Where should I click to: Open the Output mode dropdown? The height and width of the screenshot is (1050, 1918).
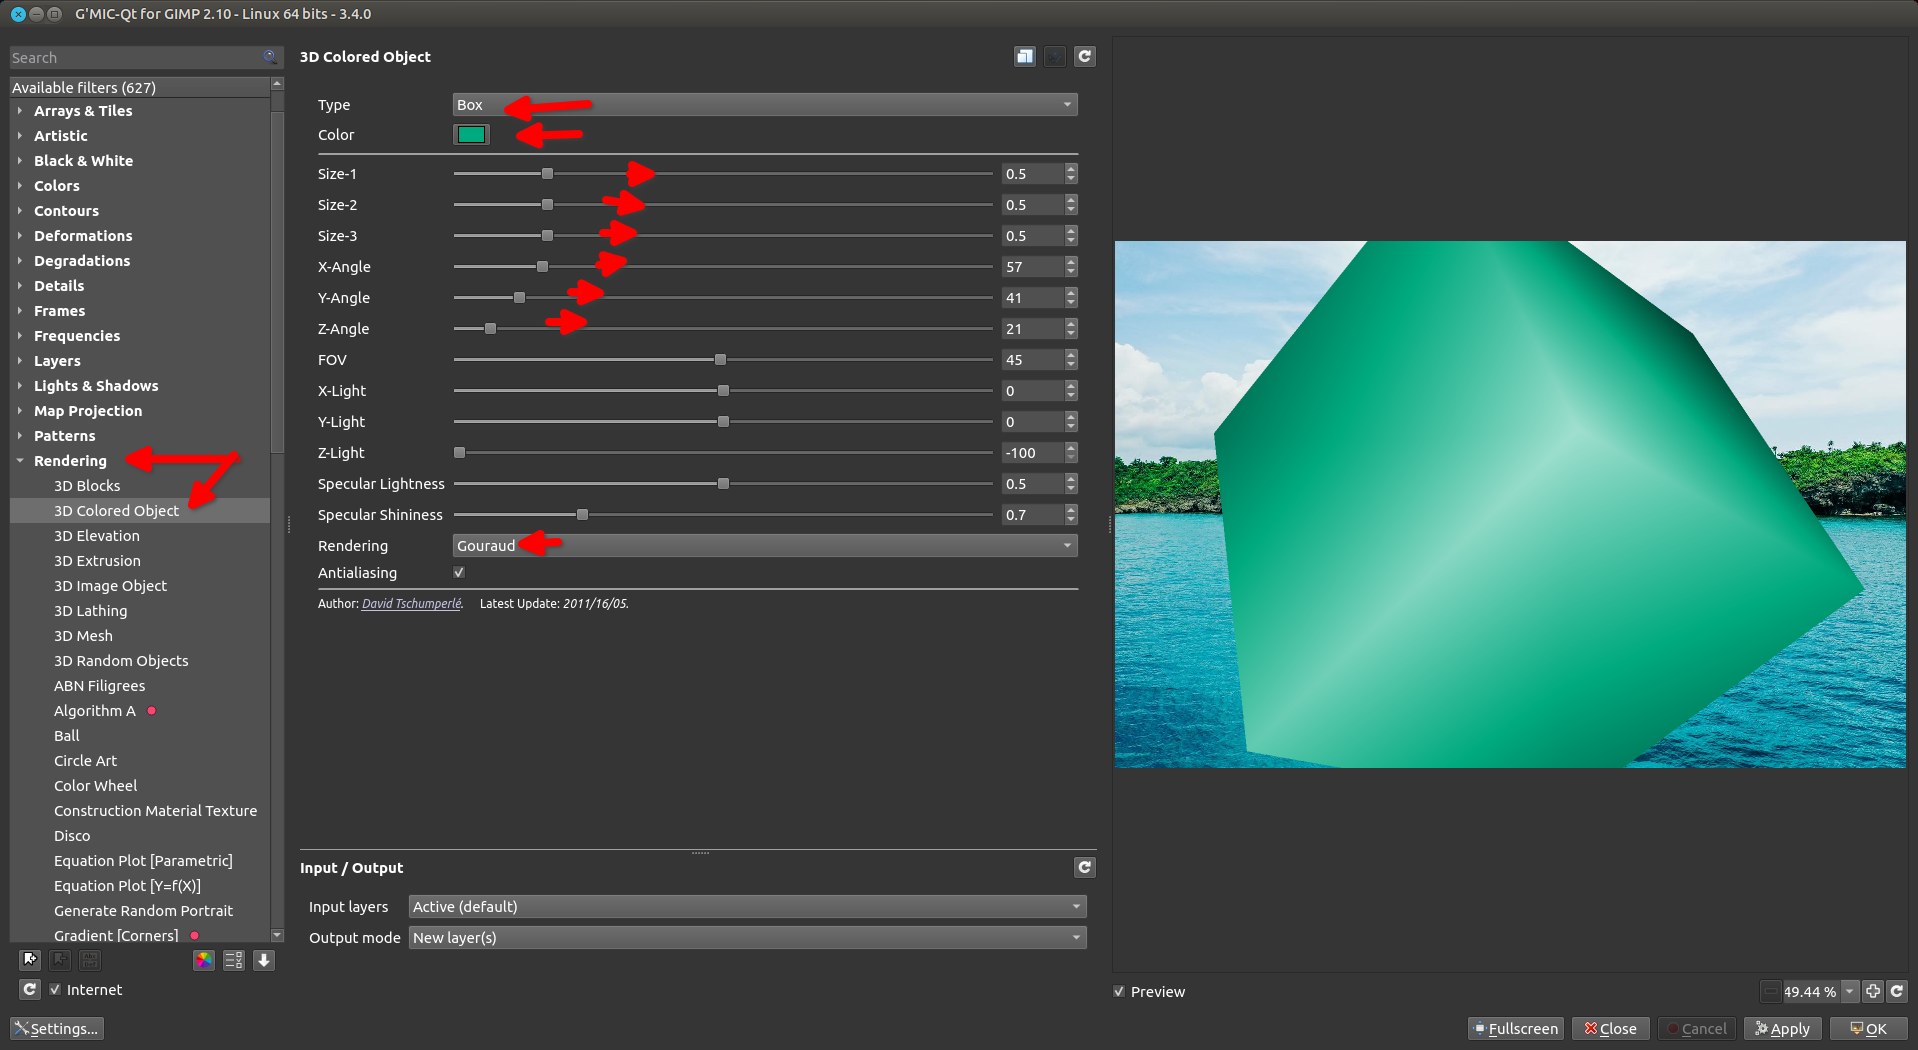point(748,937)
